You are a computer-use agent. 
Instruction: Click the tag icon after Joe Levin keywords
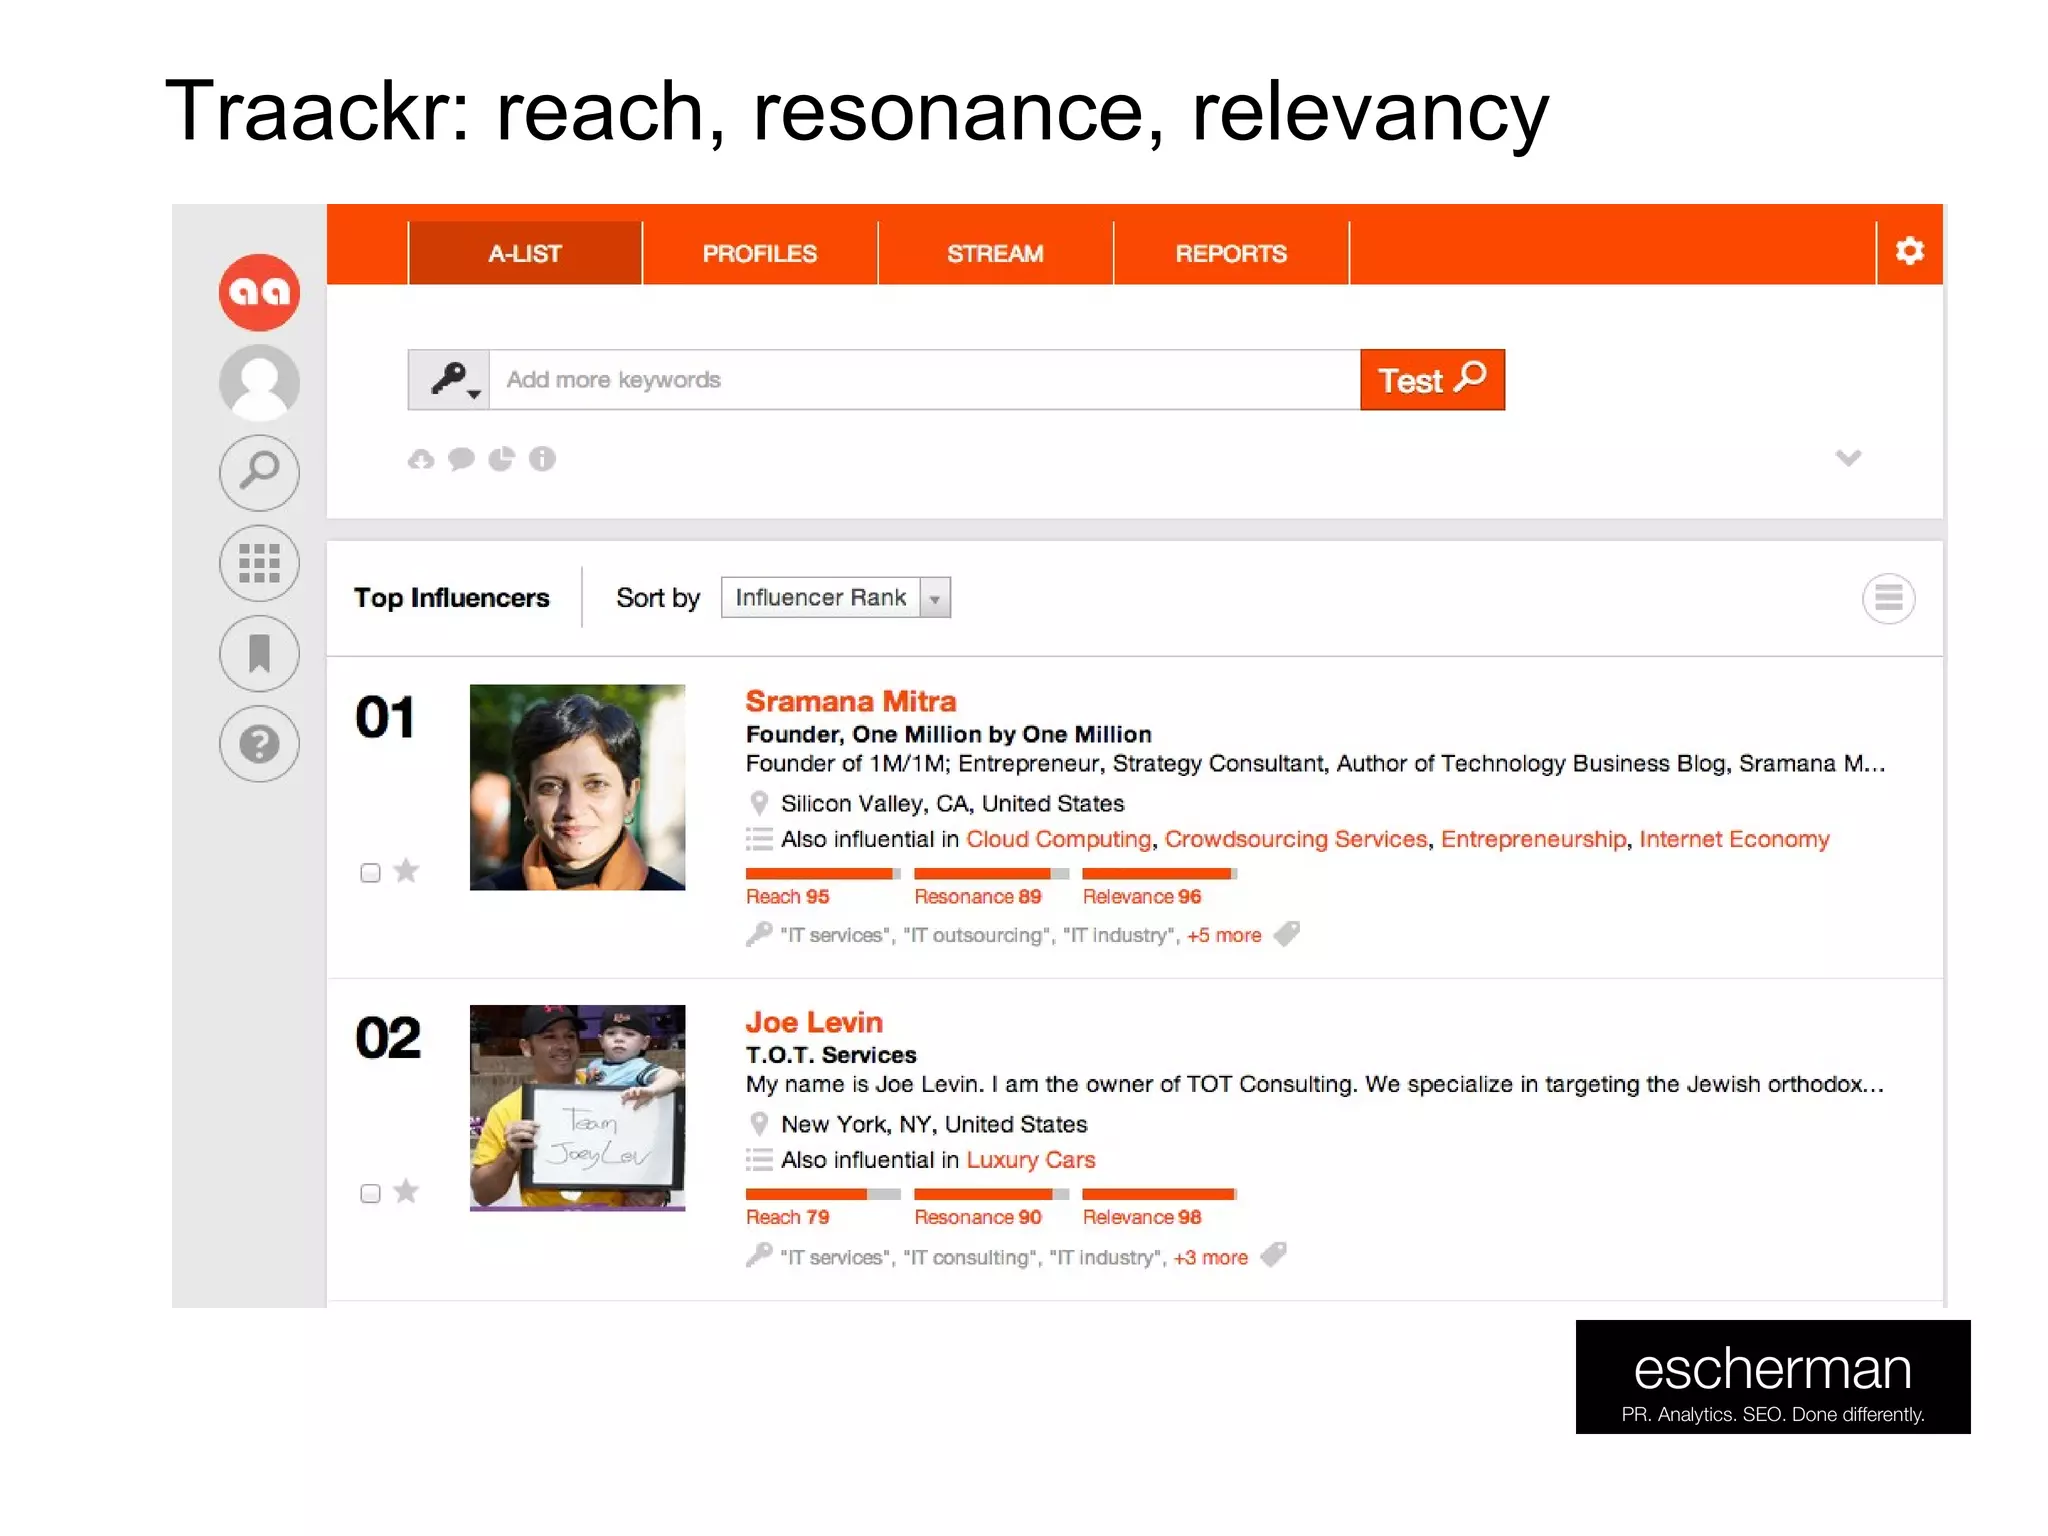(x=1273, y=1255)
